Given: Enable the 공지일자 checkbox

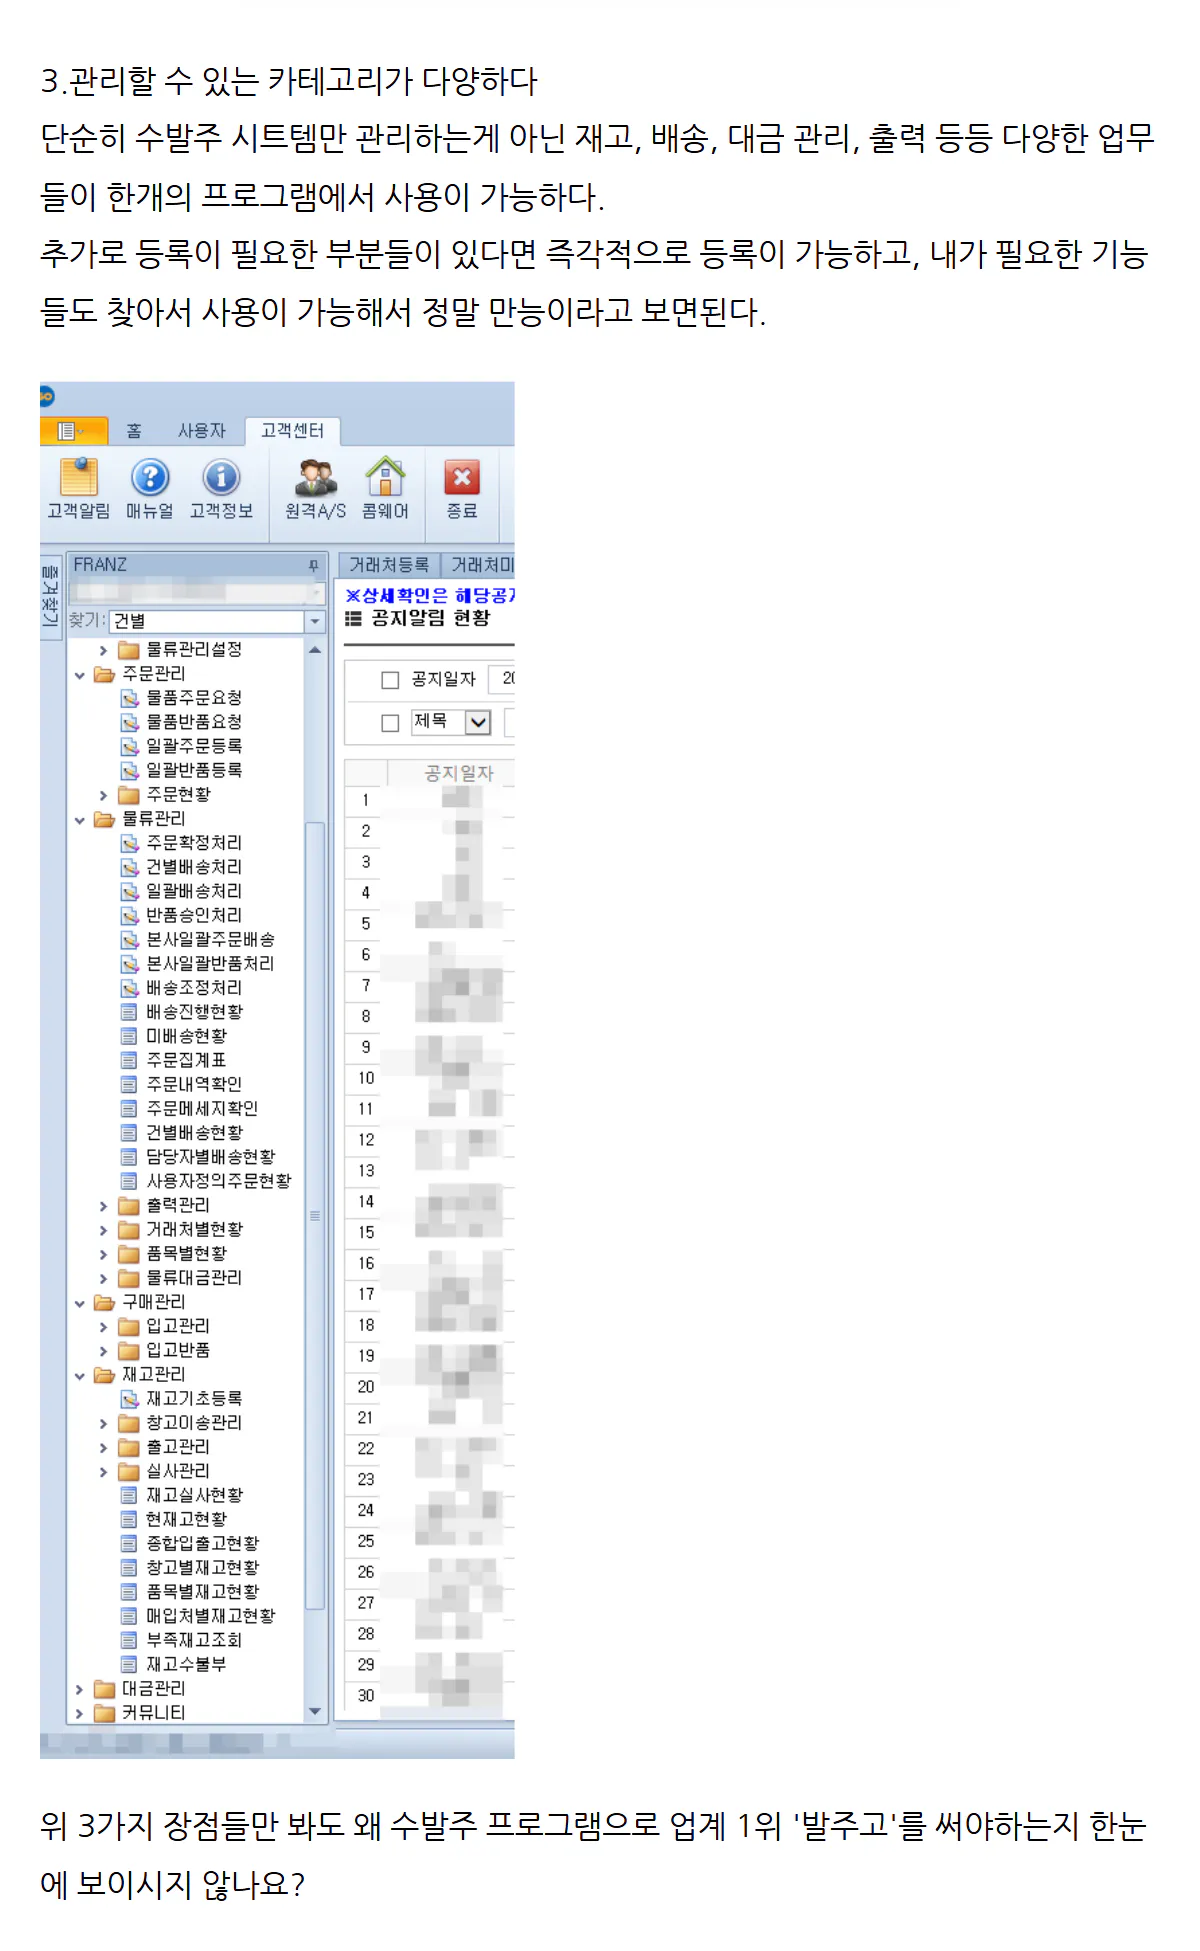Looking at the screenshot, I should (390, 680).
